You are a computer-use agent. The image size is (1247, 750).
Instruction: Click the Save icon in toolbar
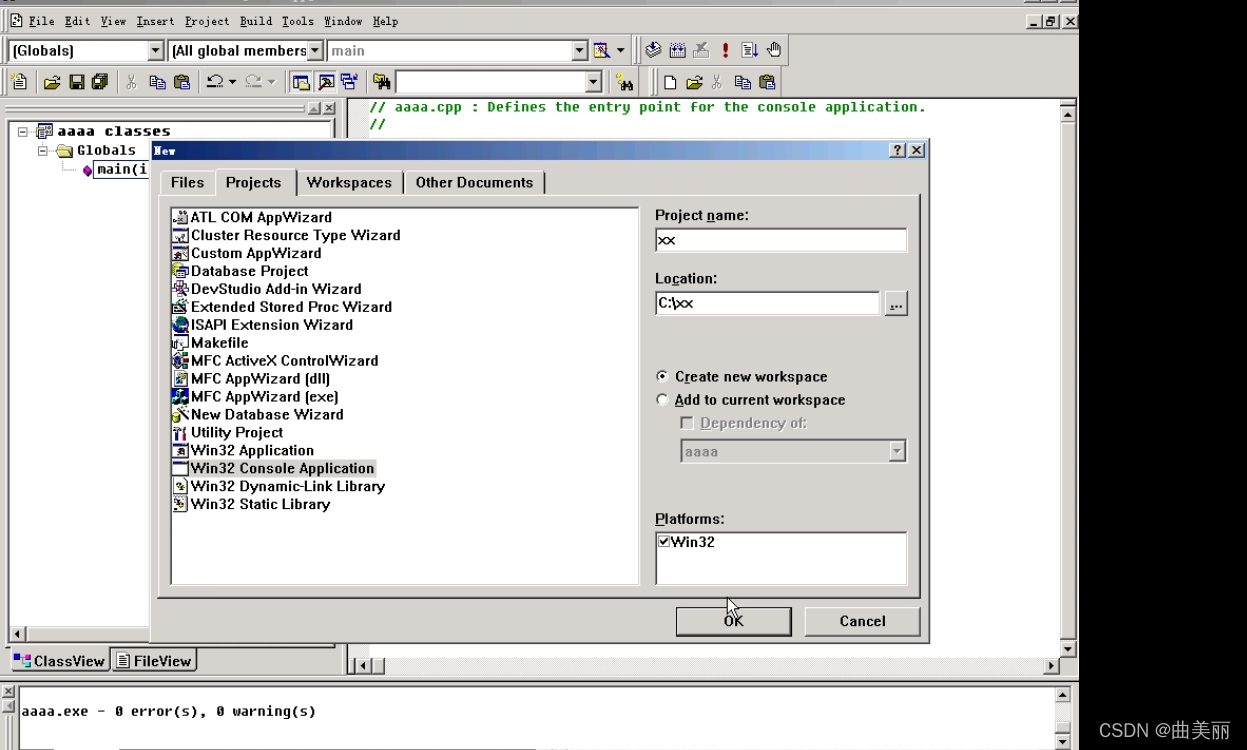pos(76,82)
